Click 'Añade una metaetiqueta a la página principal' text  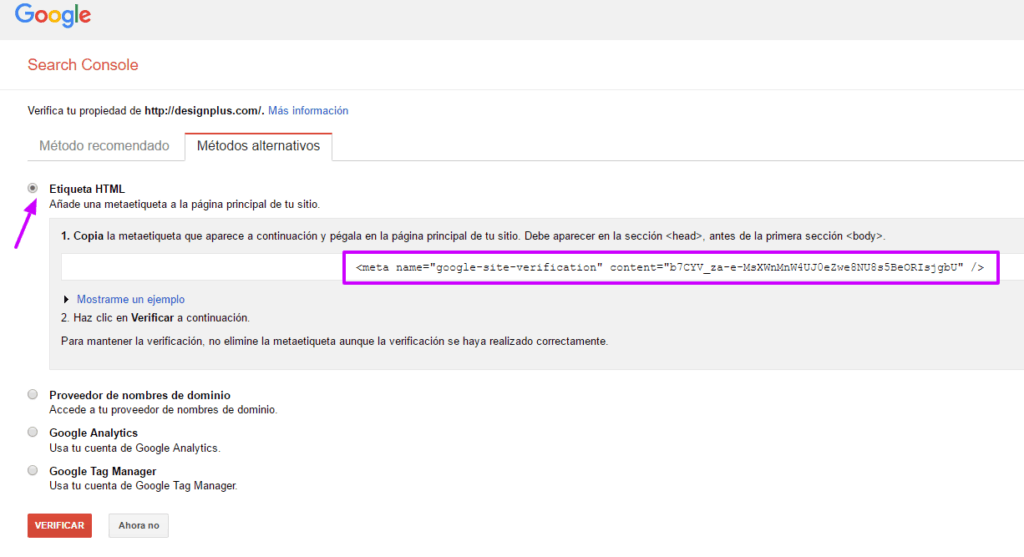click(x=184, y=204)
